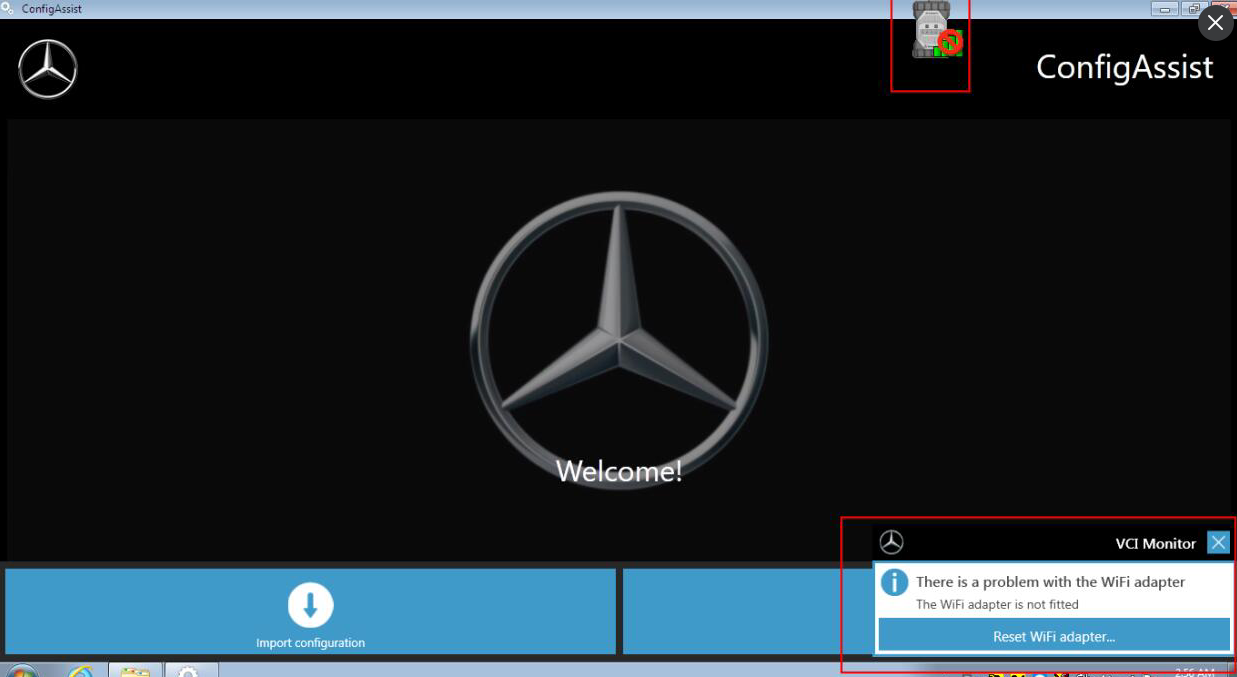Click the blue info icon in VCI Monitor
Image resolution: width=1237 pixels, height=677 pixels.
(x=894, y=582)
